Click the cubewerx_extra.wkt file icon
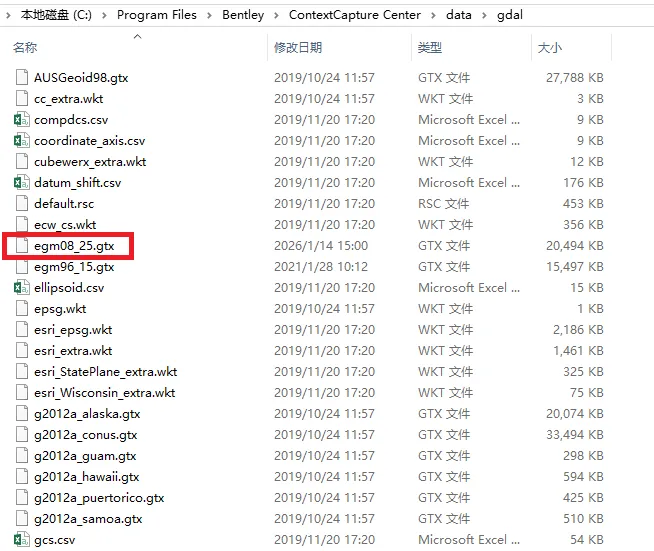 (x=22, y=161)
